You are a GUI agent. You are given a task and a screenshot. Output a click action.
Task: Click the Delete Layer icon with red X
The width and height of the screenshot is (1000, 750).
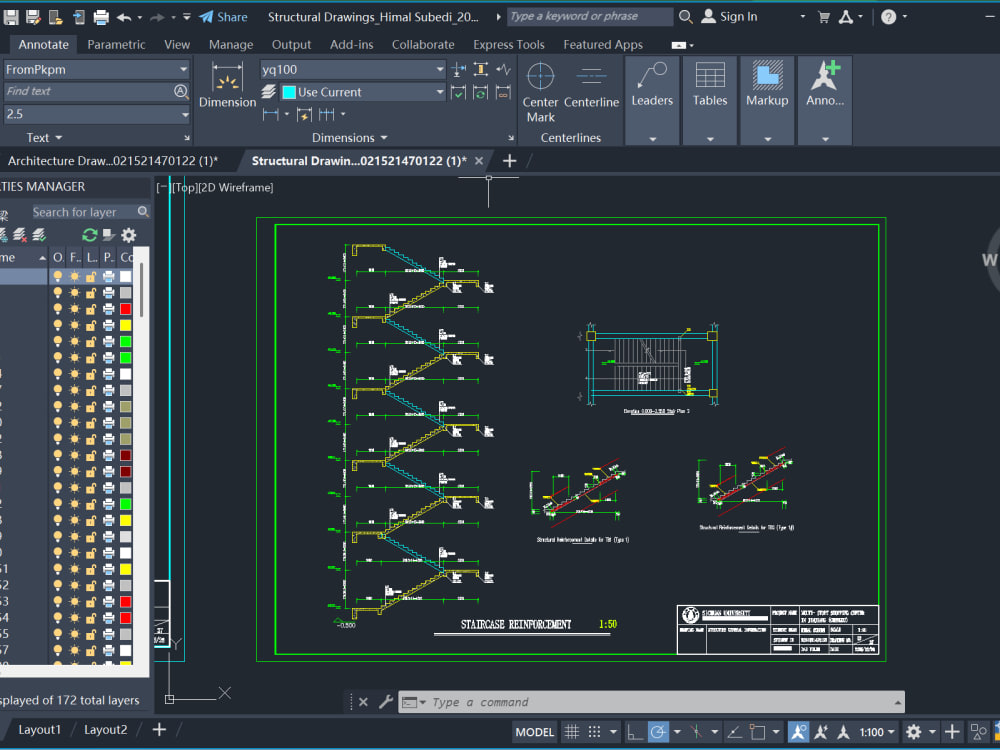coord(20,235)
